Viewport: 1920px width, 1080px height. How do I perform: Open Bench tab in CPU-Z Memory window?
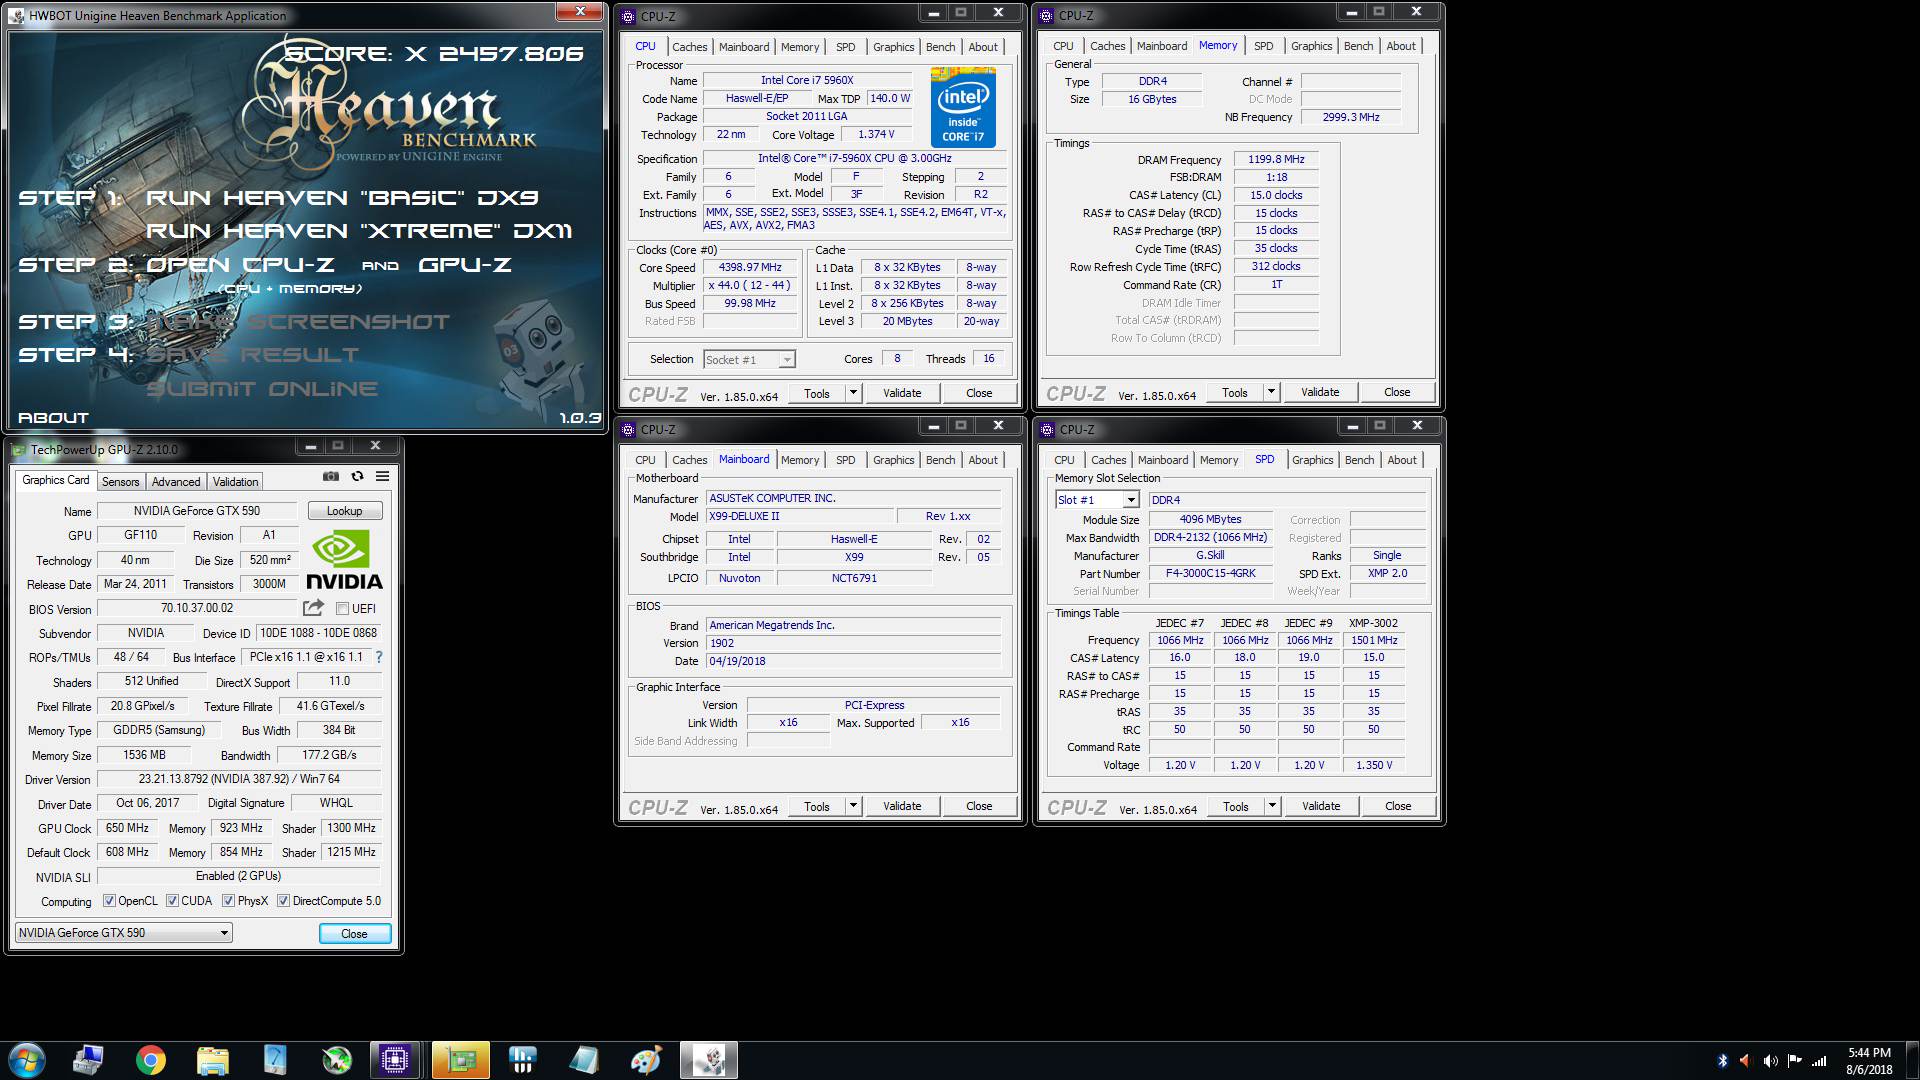tap(1358, 46)
